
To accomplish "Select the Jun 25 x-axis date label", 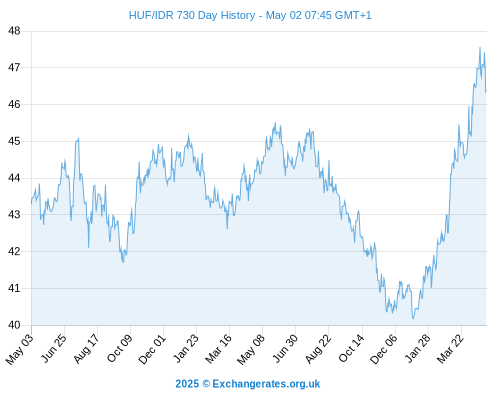I will (x=53, y=348).
